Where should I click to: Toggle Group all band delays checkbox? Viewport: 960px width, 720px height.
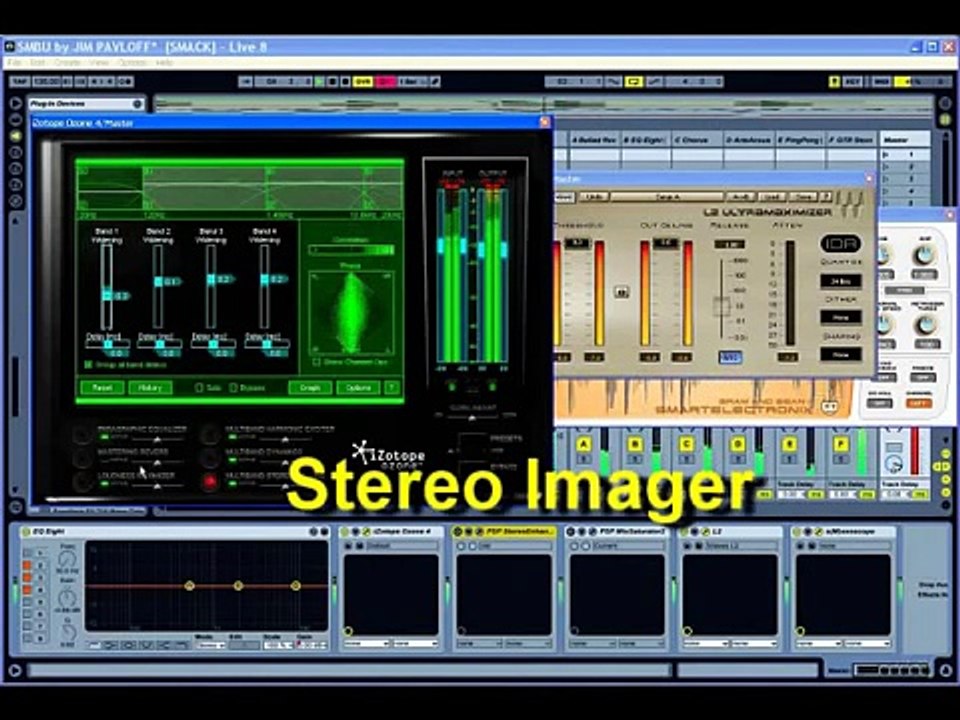click(x=88, y=365)
